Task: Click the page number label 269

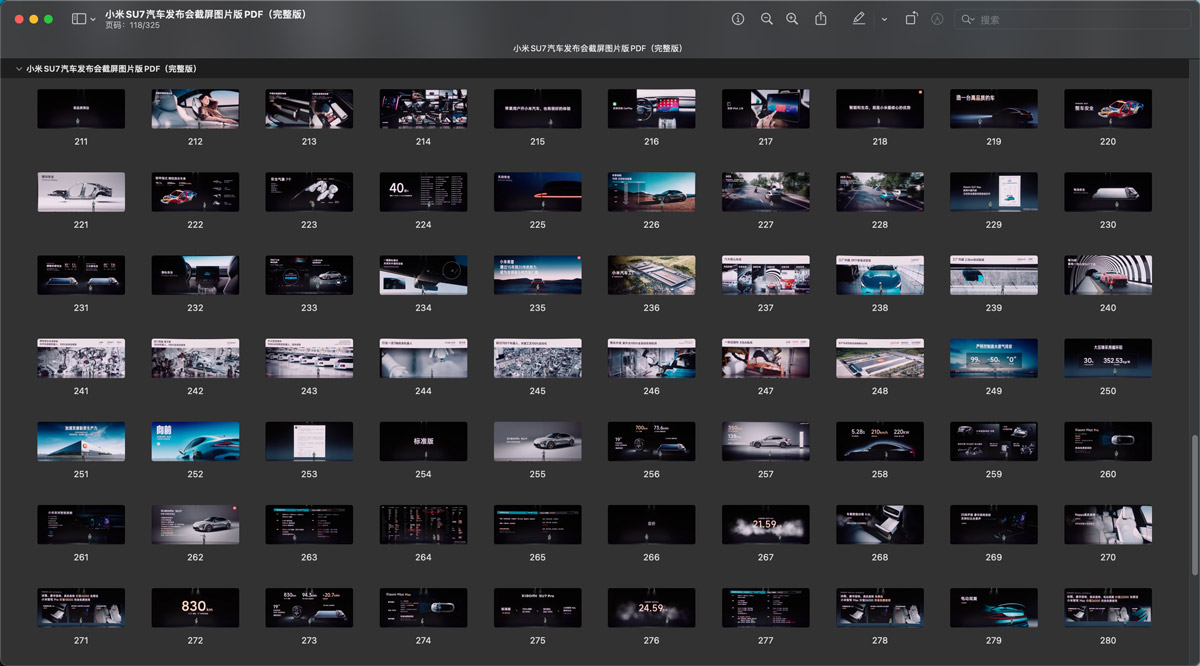Action: point(994,557)
